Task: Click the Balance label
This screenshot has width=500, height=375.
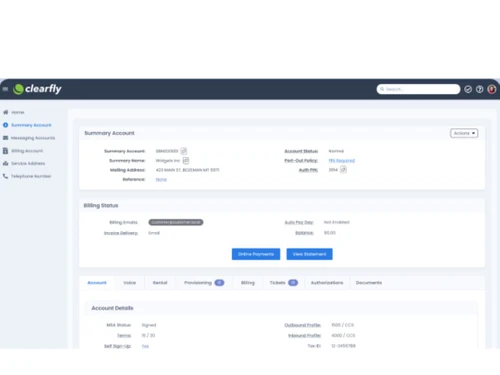Action: click(304, 233)
